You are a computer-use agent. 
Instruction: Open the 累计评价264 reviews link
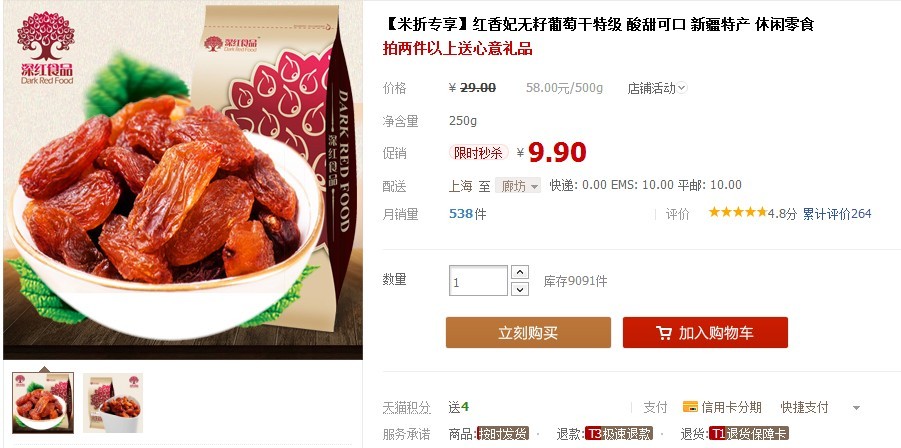[837, 214]
